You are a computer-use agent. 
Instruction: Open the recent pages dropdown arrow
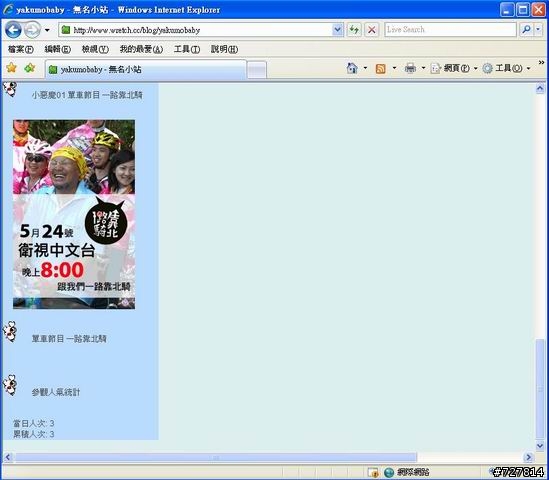pyautogui.click(x=47, y=30)
